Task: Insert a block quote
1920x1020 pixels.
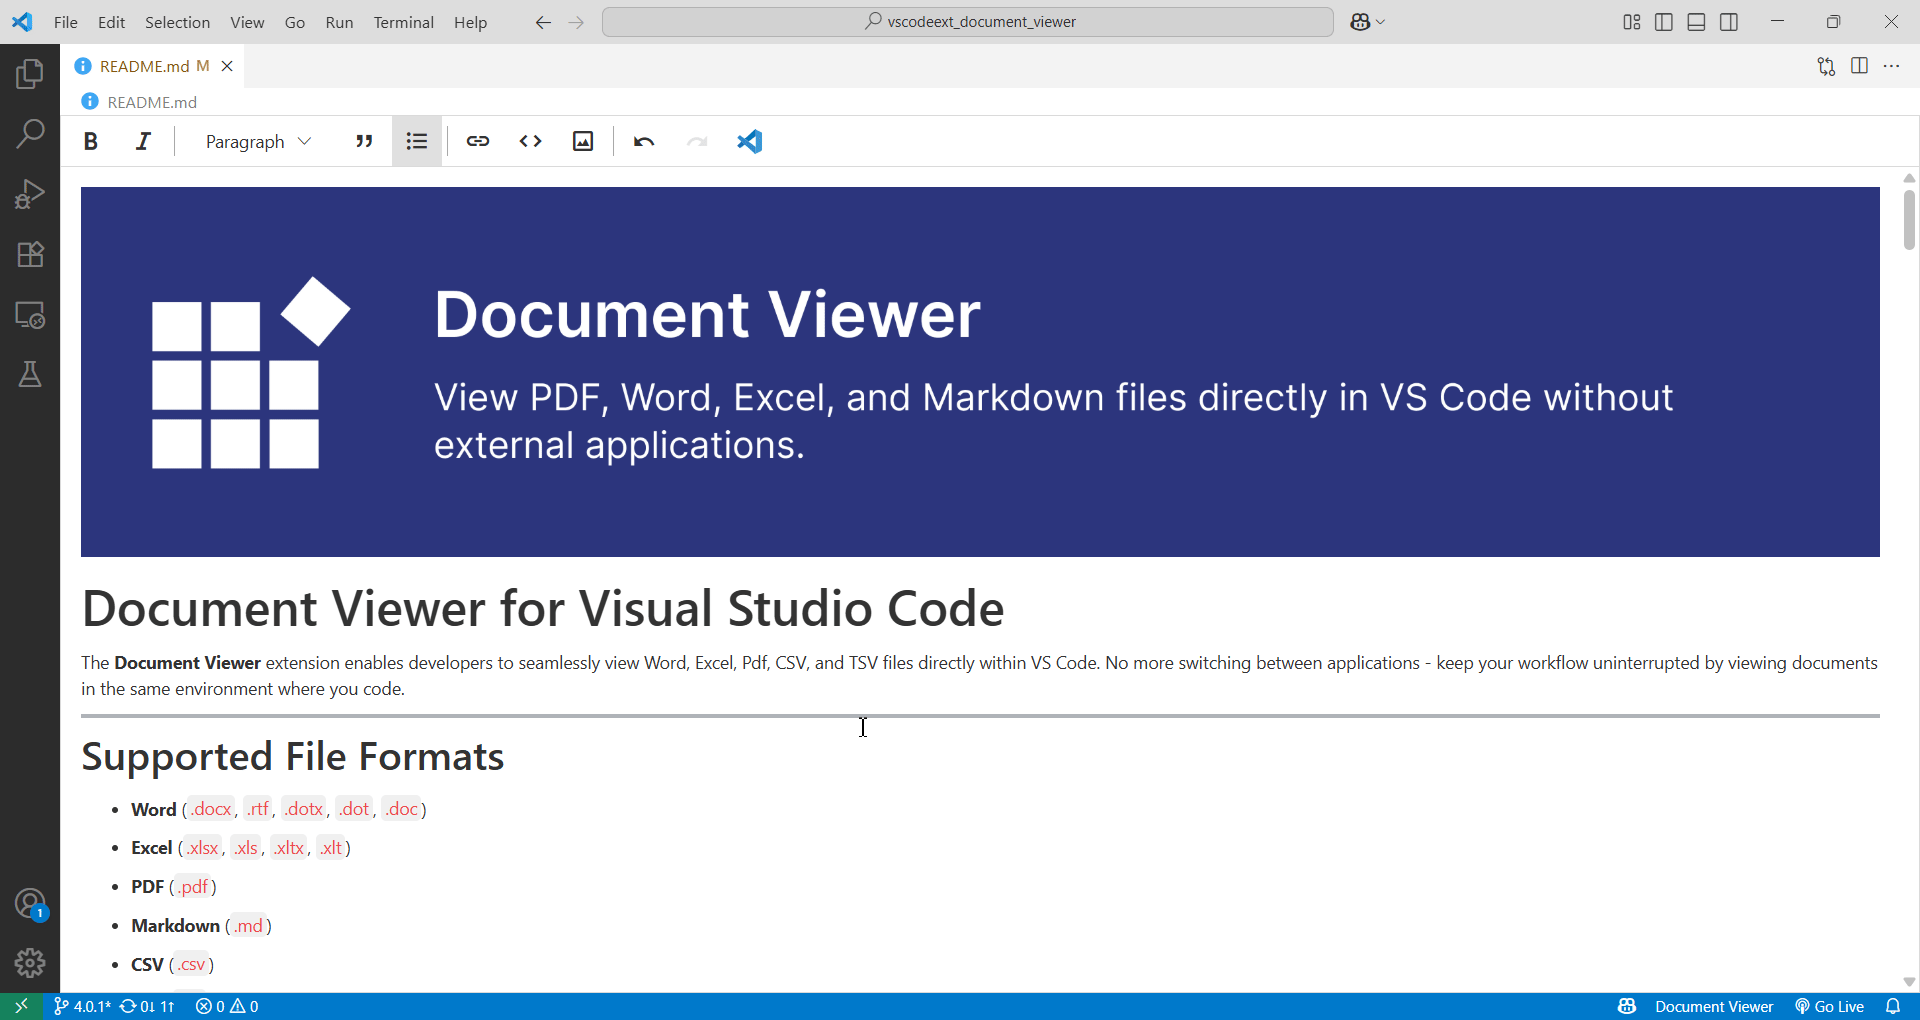Action: tap(364, 142)
